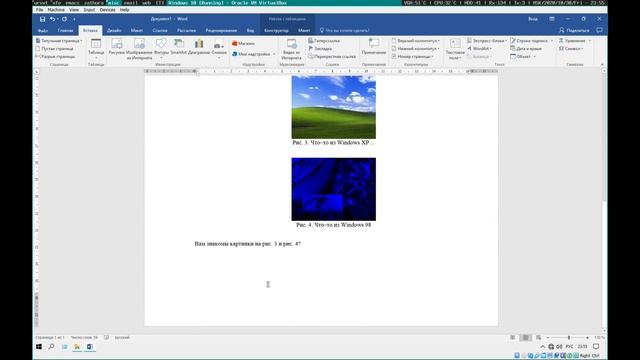Open Мои надстройки add-ins
The image size is (640, 360).
click(253, 54)
